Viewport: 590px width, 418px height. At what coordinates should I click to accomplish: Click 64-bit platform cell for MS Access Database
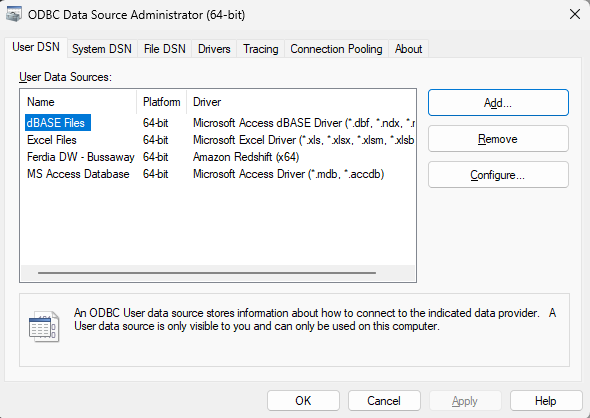[x=156, y=174]
